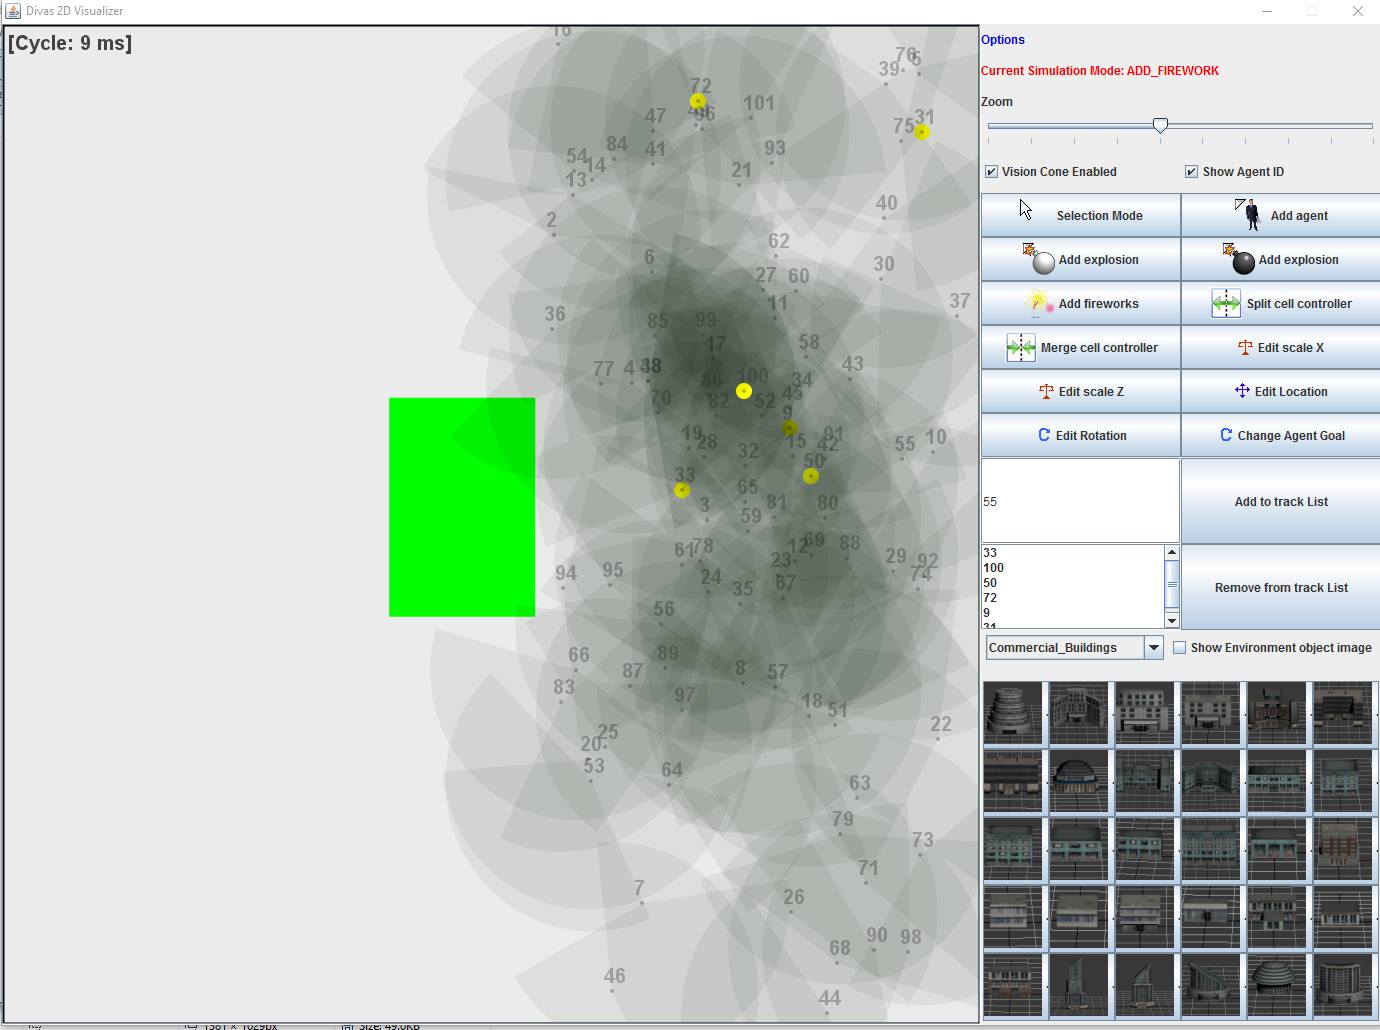Click yellow-highlighted agent 72 on the map

698,101
